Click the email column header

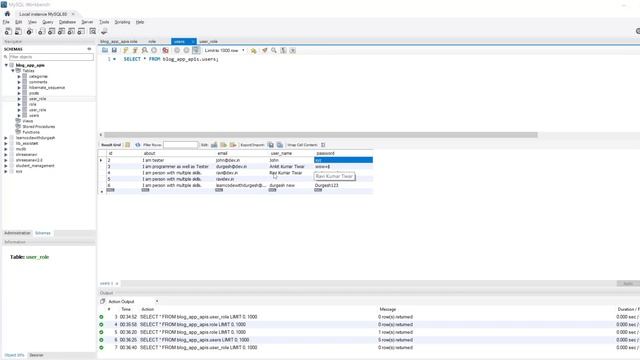click(222, 153)
